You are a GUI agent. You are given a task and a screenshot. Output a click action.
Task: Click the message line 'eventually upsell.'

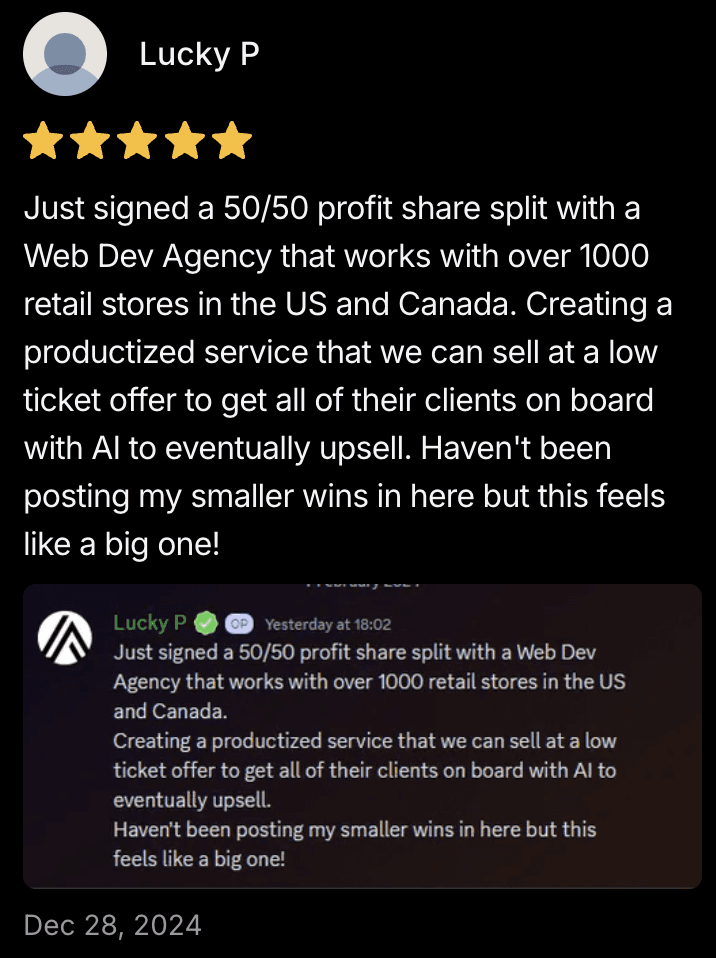(192, 800)
